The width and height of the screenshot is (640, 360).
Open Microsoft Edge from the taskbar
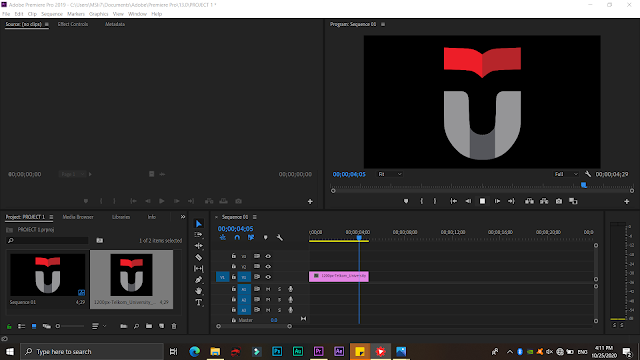[195, 351]
